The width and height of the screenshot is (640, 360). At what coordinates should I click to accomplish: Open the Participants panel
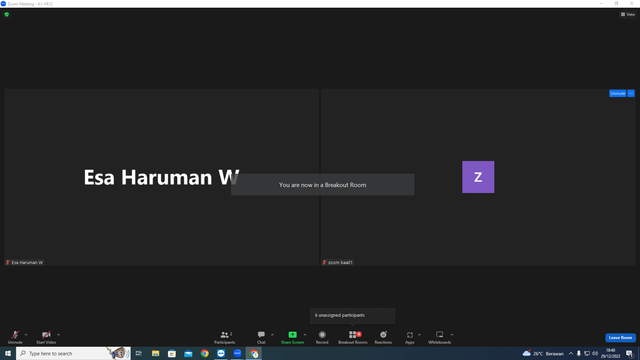[x=224, y=337]
